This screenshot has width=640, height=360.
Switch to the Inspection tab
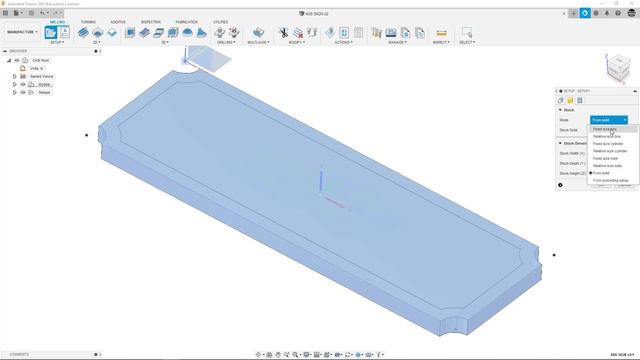[x=151, y=22]
